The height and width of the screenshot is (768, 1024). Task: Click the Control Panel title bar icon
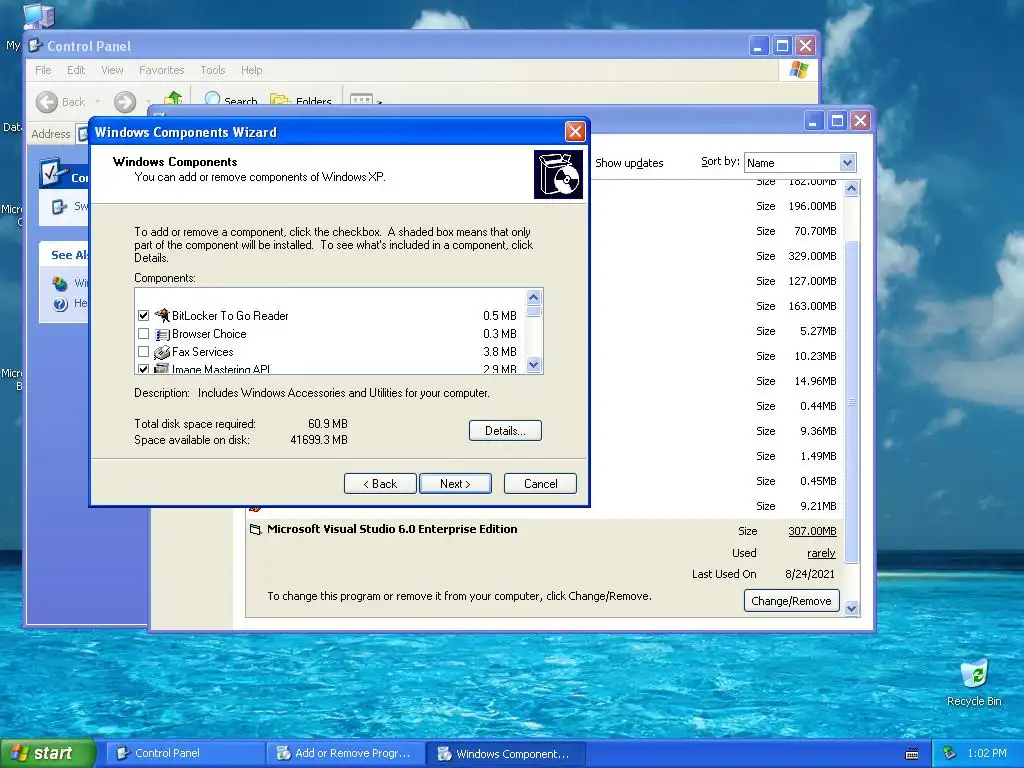[x=36, y=46]
